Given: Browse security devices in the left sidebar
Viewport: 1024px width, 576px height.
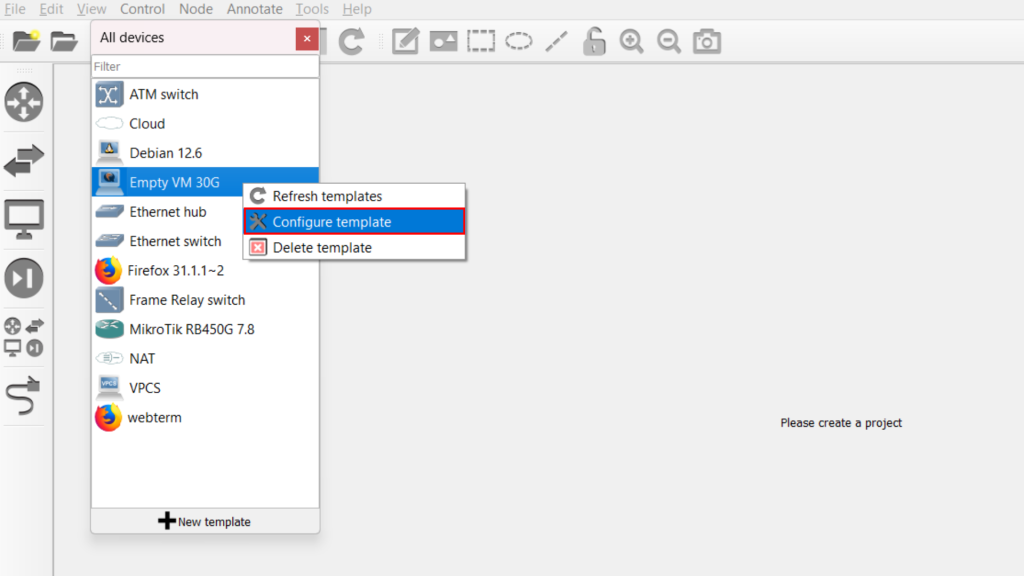Looking at the screenshot, I should point(24,277).
